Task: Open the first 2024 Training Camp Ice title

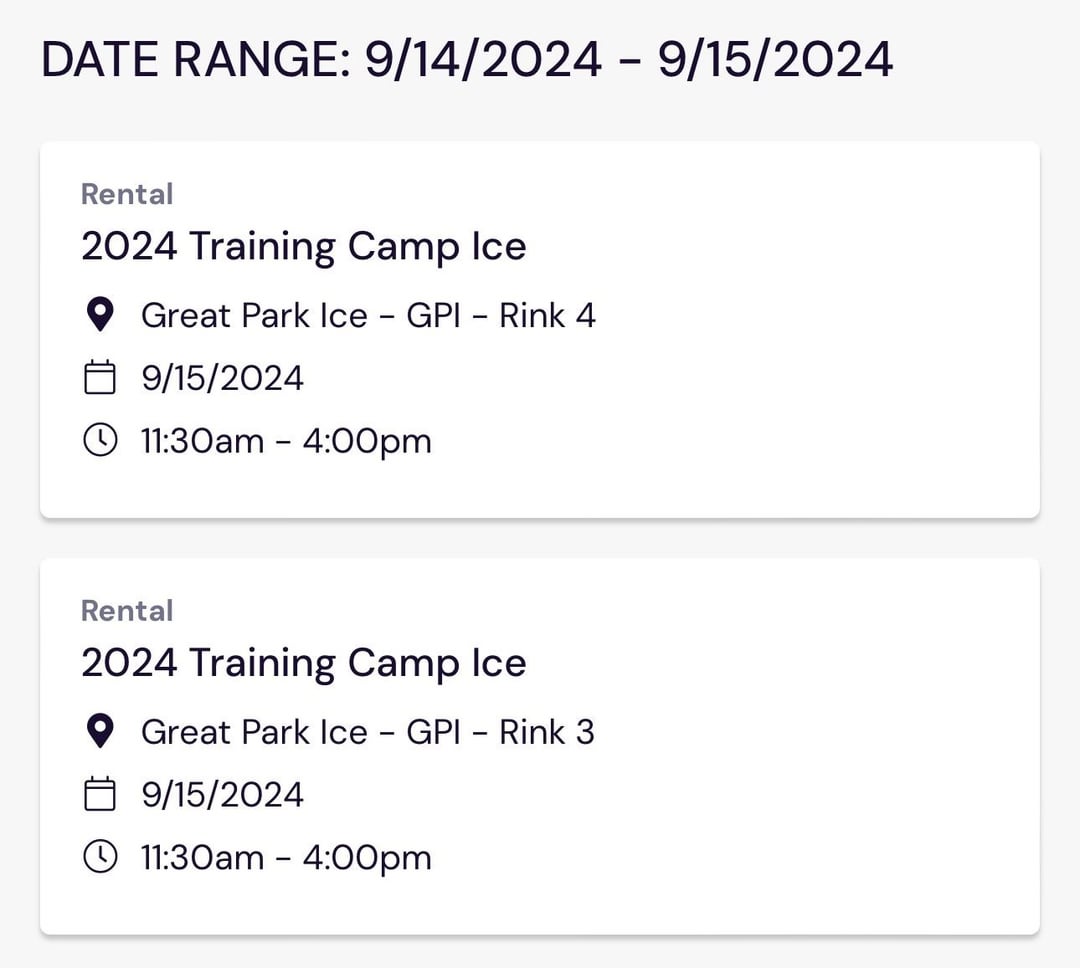Action: [303, 247]
